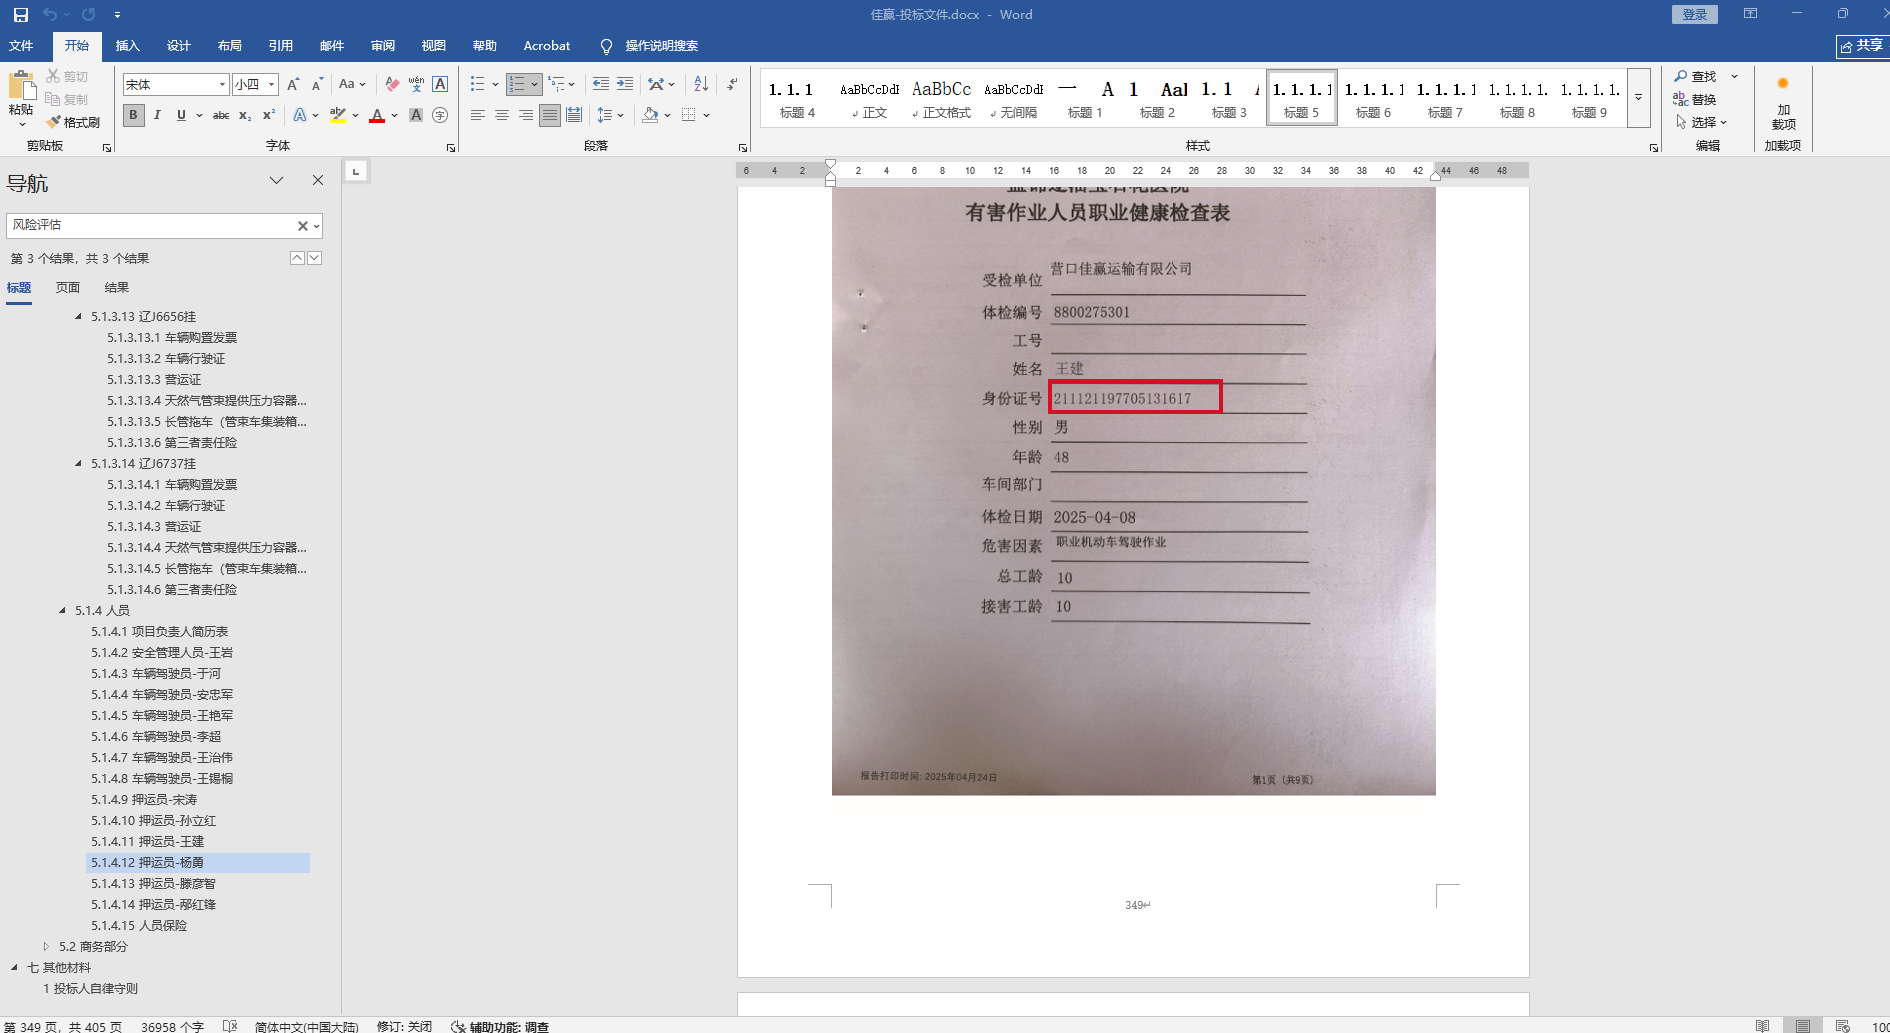The image size is (1890, 1033).
Task: Toggle show/hide paragraph marks
Action: [x=733, y=85]
